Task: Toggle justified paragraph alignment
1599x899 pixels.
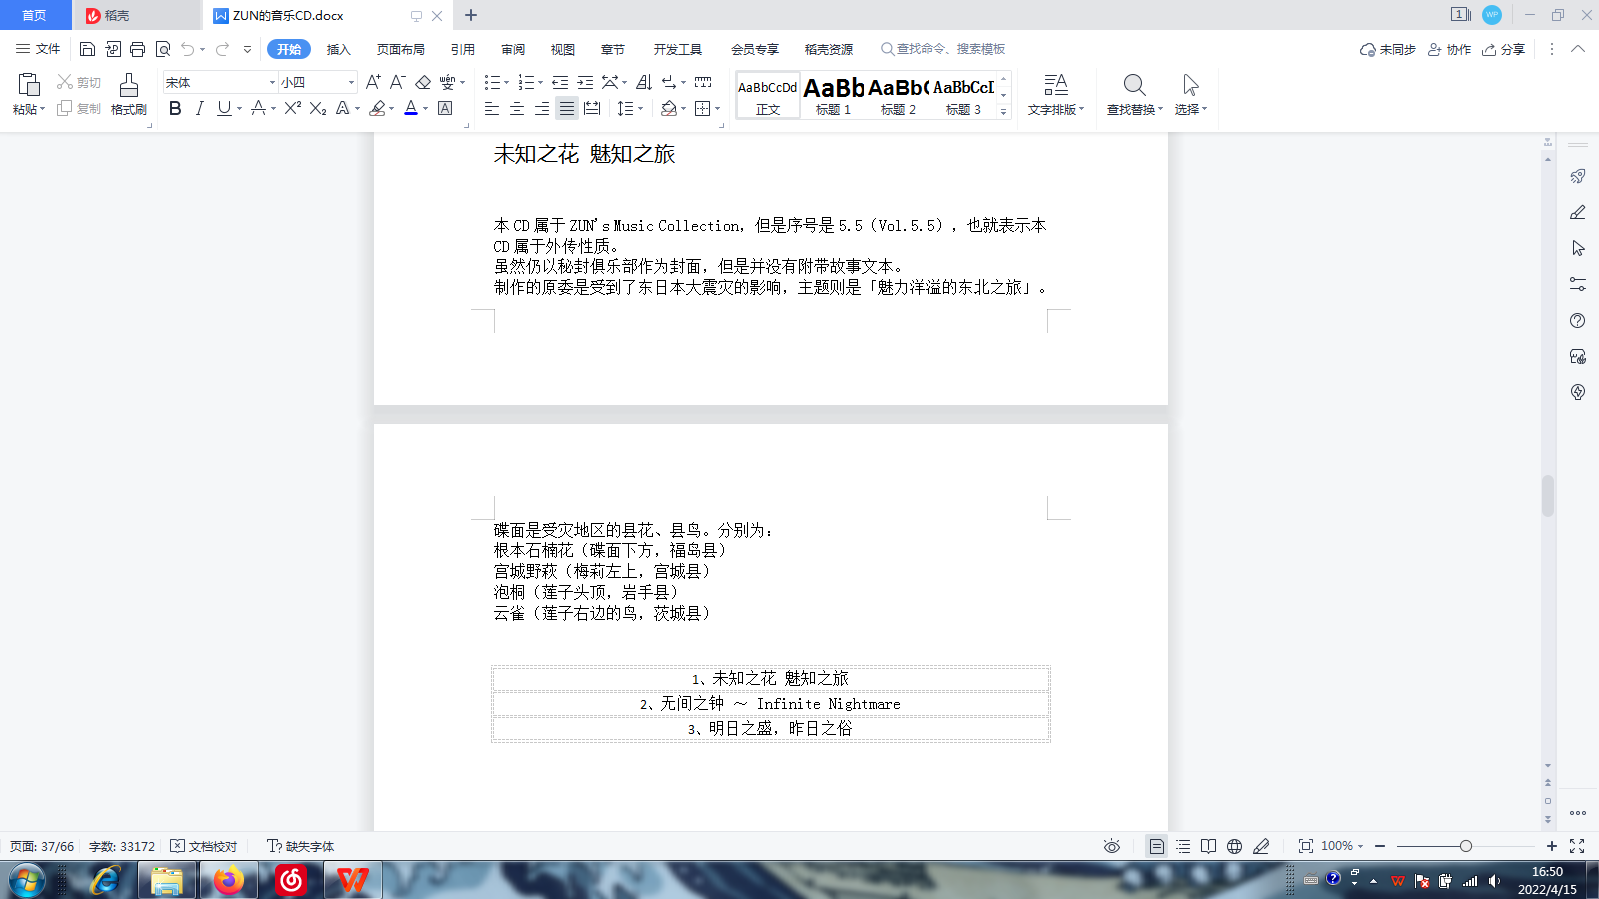Action: pos(566,108)
